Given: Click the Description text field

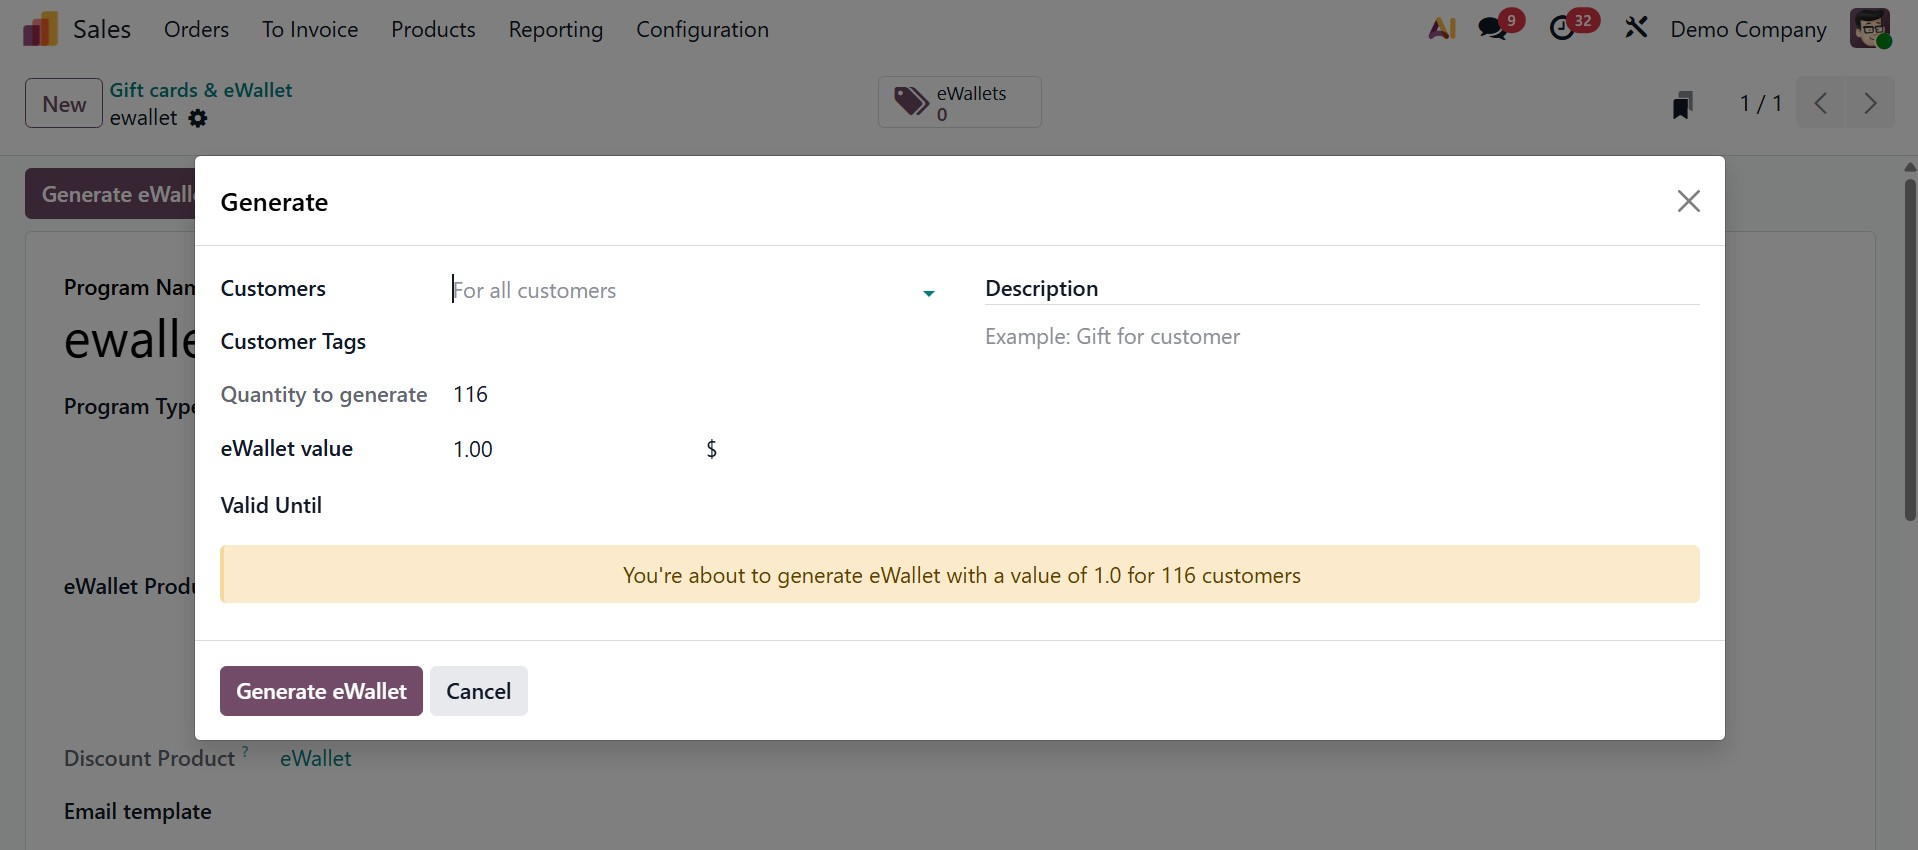Looking at the screenshot, I should click(1340, 337).
